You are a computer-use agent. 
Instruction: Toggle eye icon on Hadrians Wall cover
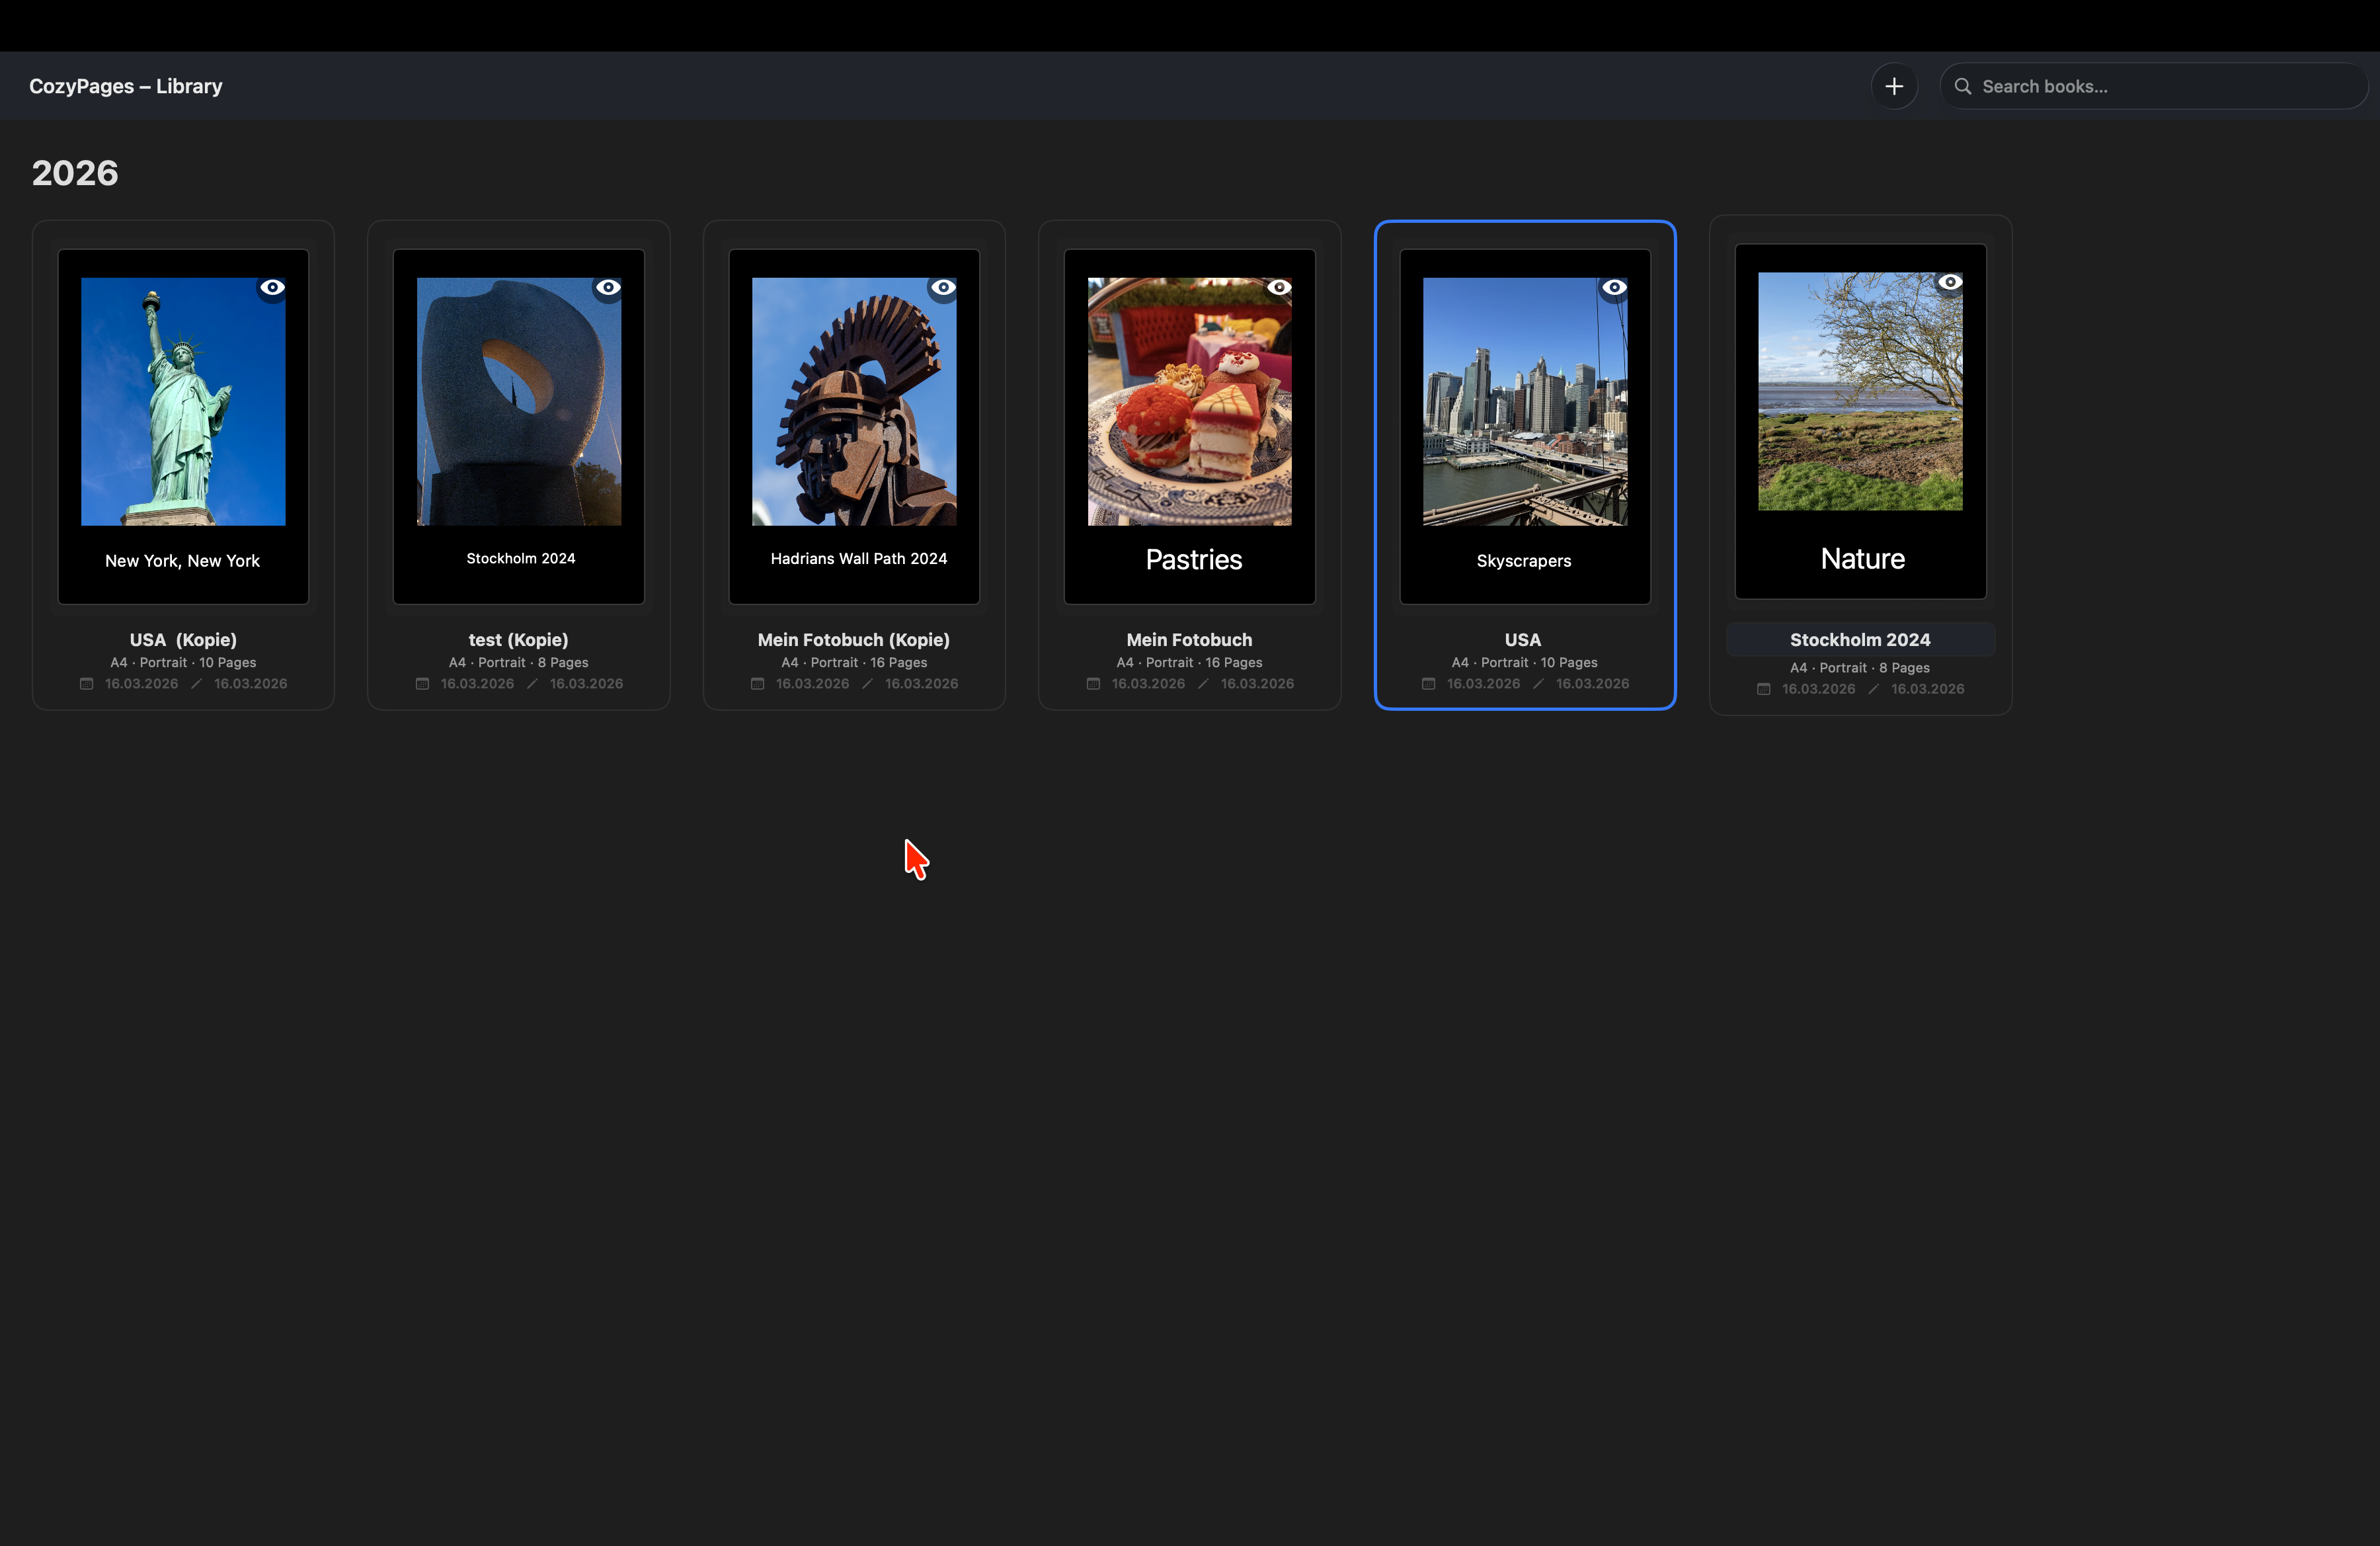(943, 288)
